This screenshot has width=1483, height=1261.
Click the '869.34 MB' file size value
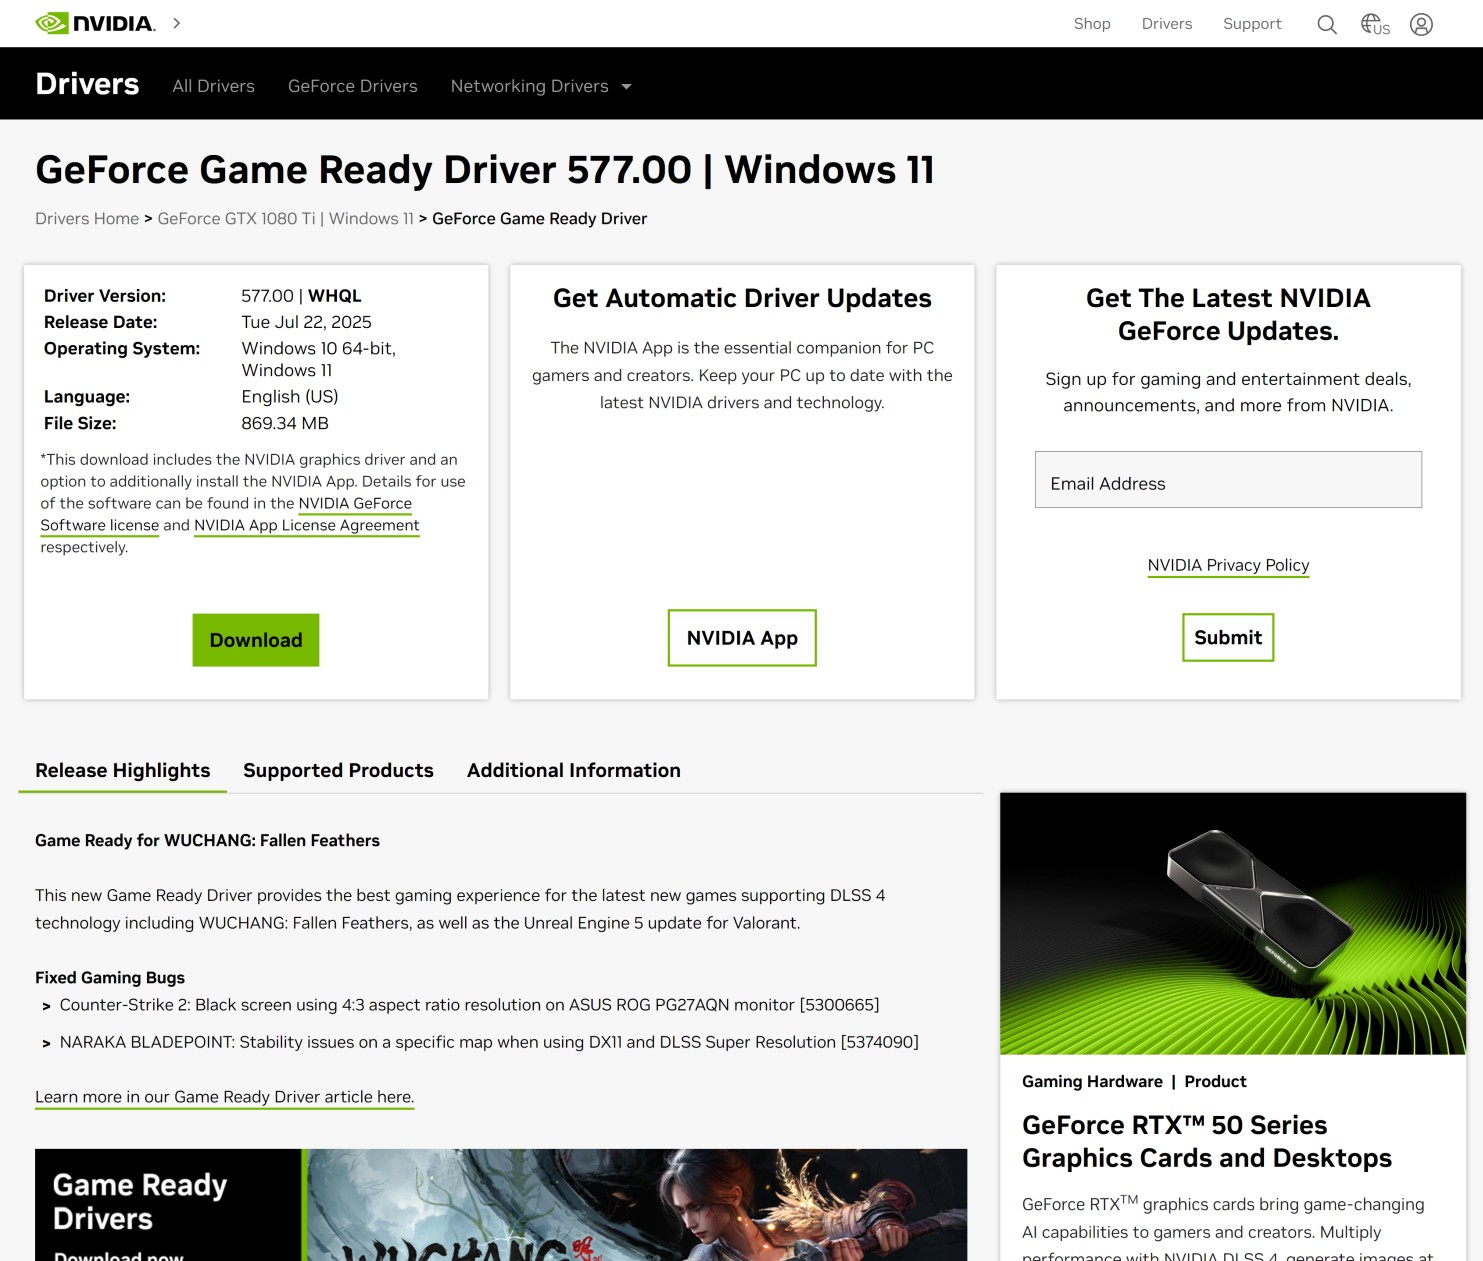pyautogui.click(x=285, y=423)
